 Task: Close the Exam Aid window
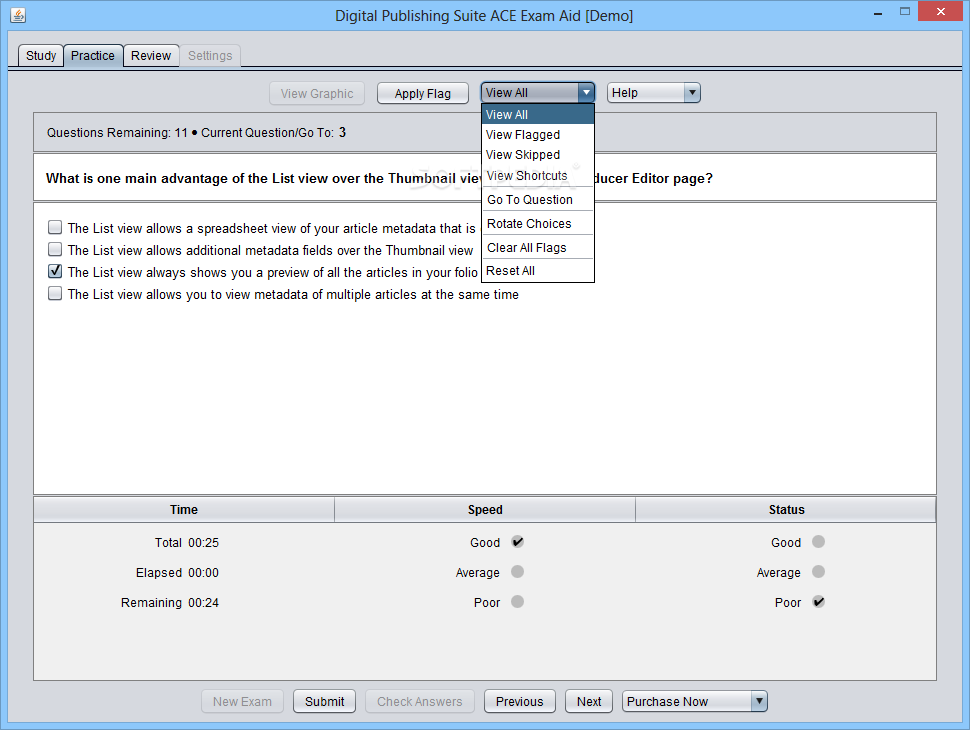(x=941, y=11)
